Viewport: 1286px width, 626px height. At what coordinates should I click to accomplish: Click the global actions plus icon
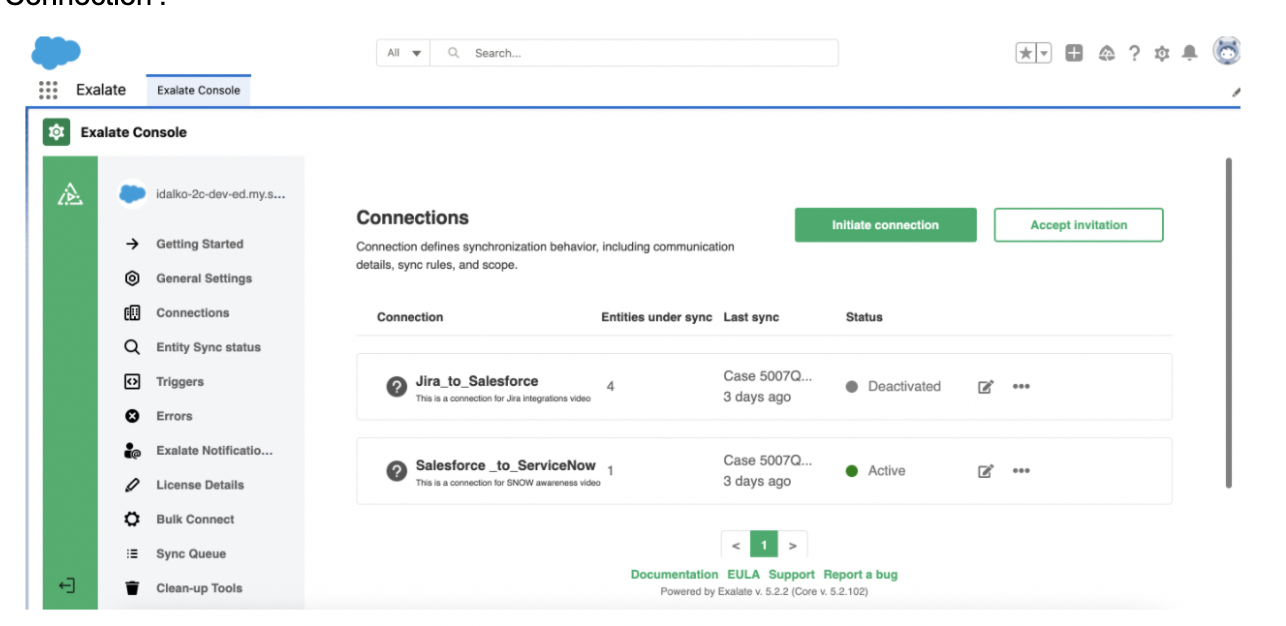point(1074,54)
